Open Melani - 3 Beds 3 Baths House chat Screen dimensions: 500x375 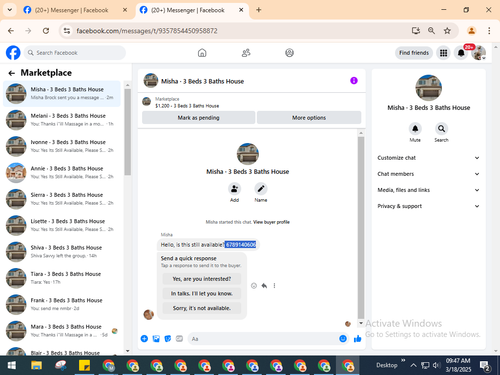[62, 120]
